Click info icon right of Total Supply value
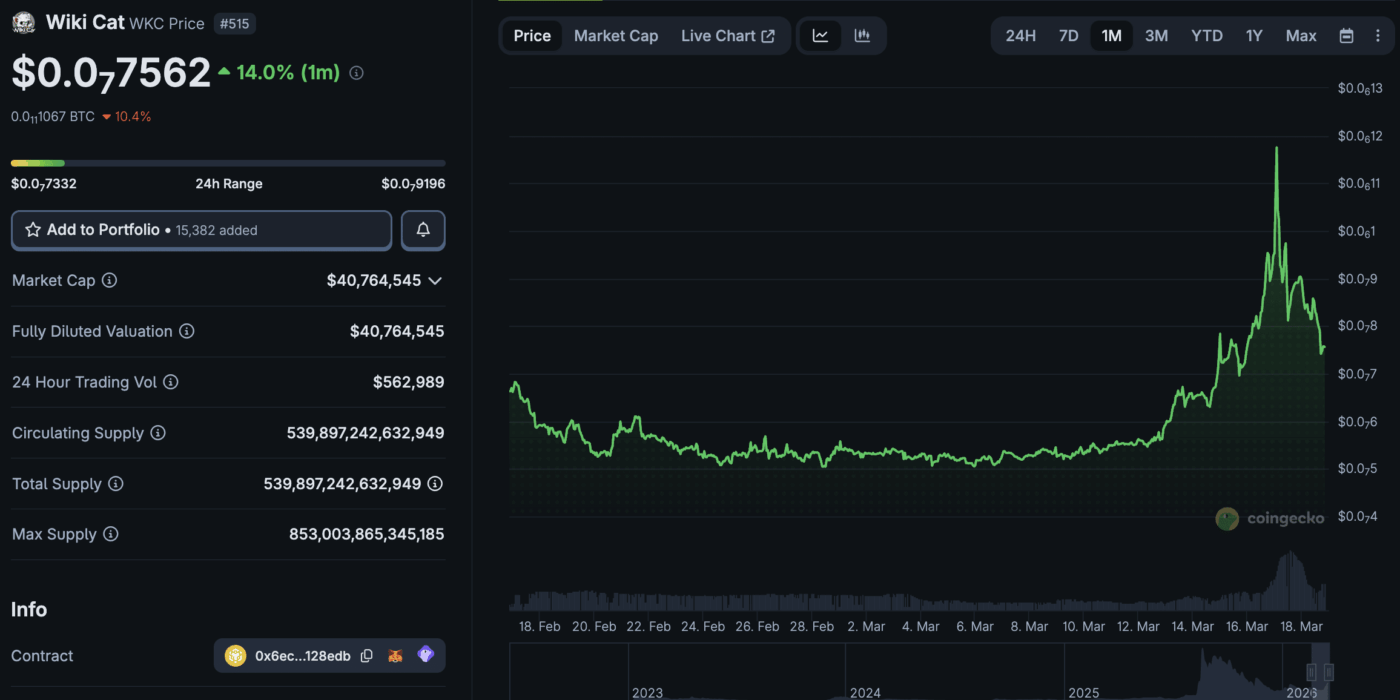 click(435, 484)
